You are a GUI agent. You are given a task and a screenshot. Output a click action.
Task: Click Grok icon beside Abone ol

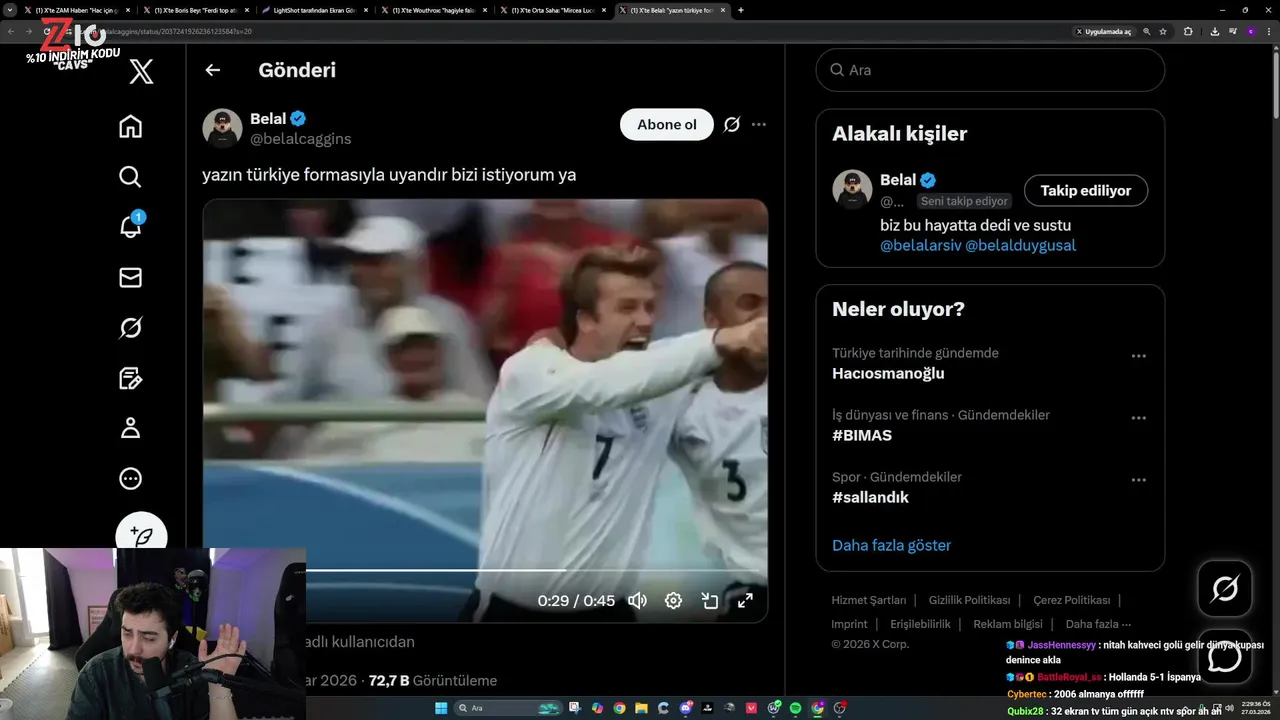732,125
